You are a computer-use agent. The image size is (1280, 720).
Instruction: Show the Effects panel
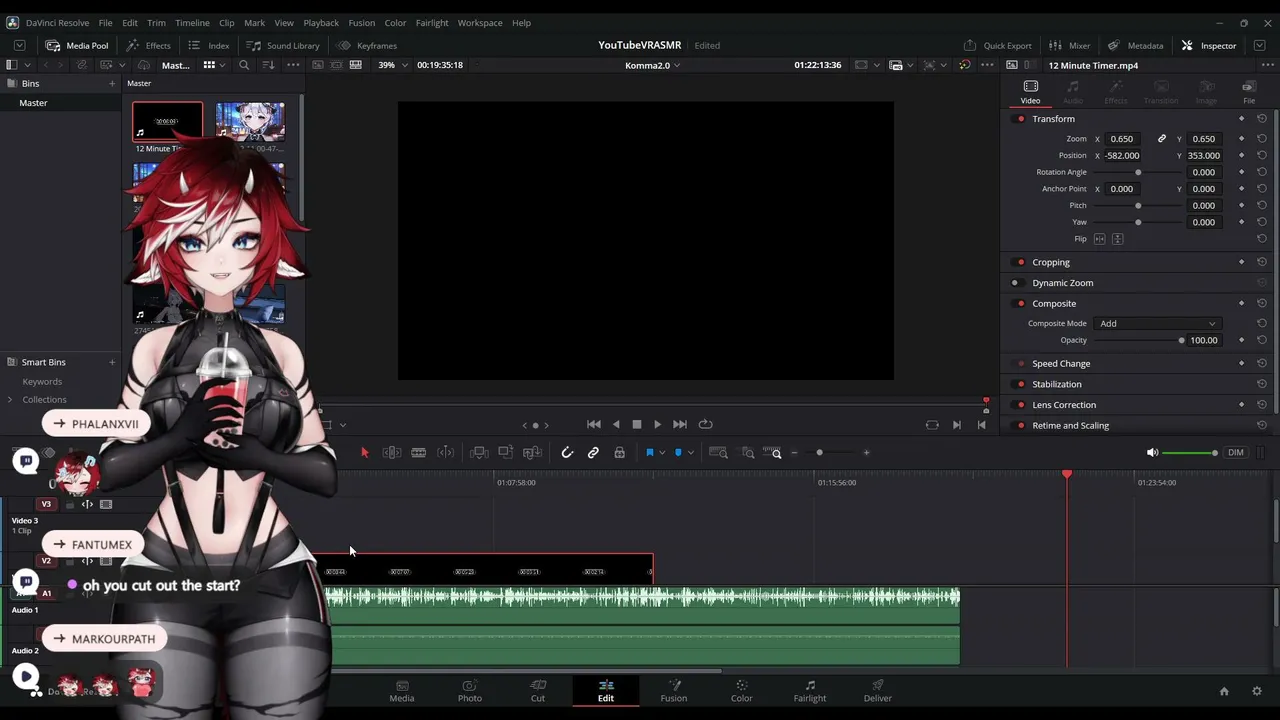pos(148,45)
